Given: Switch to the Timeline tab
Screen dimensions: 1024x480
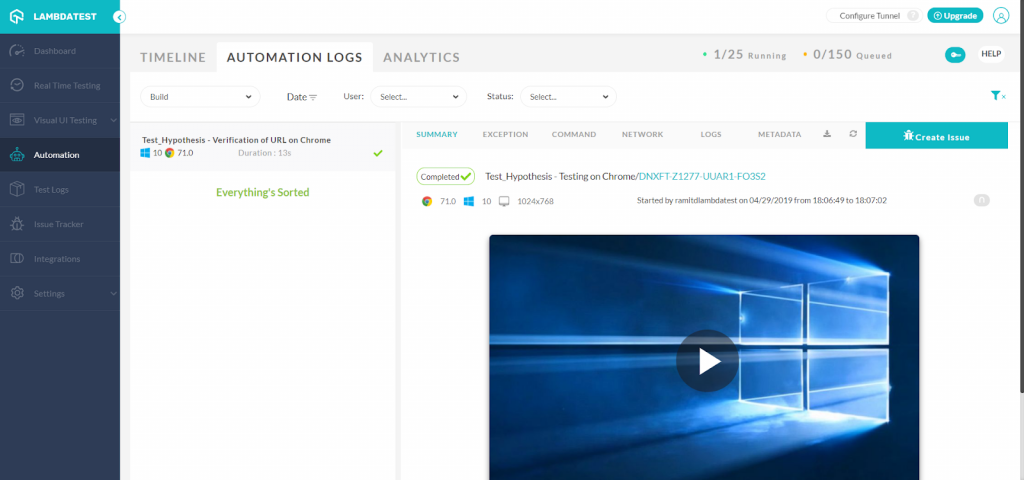Looking at the screenshot, I should pos(173,58).
